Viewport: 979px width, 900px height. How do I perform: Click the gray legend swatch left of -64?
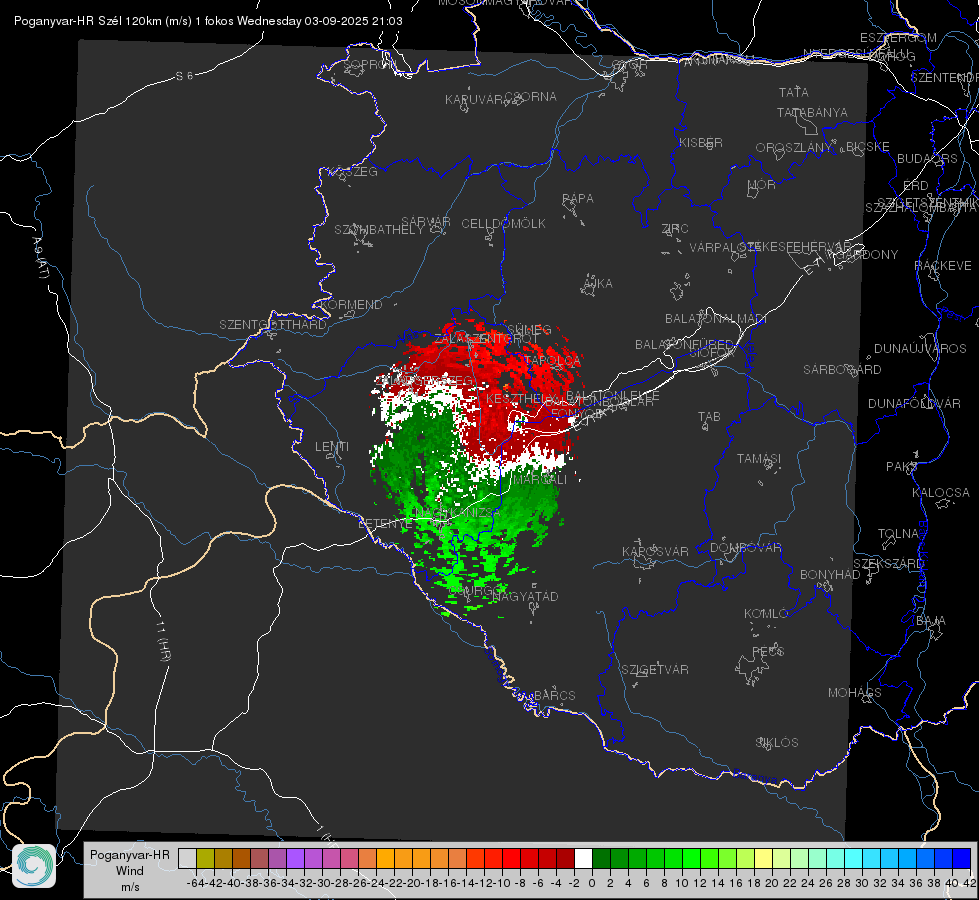[187, 858]
